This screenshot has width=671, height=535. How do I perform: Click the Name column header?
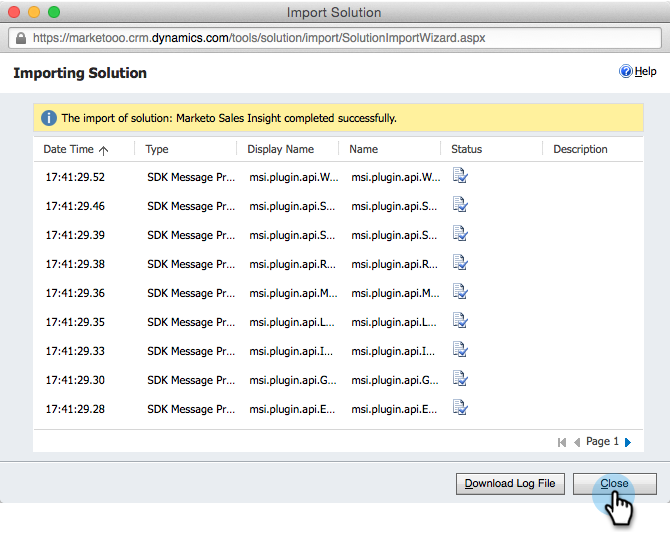click(363, 149)
